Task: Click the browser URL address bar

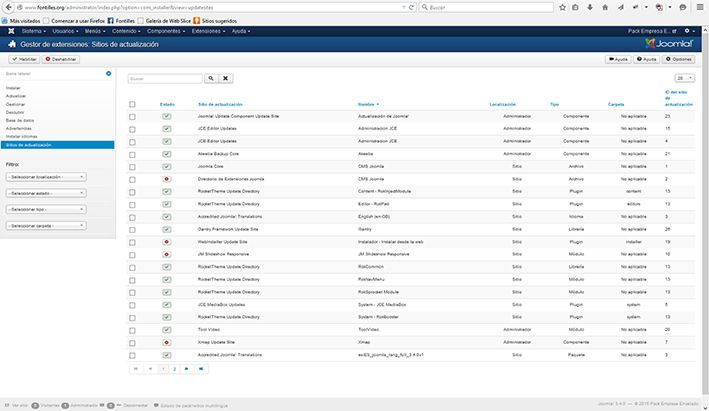Action: pos(213,7)
